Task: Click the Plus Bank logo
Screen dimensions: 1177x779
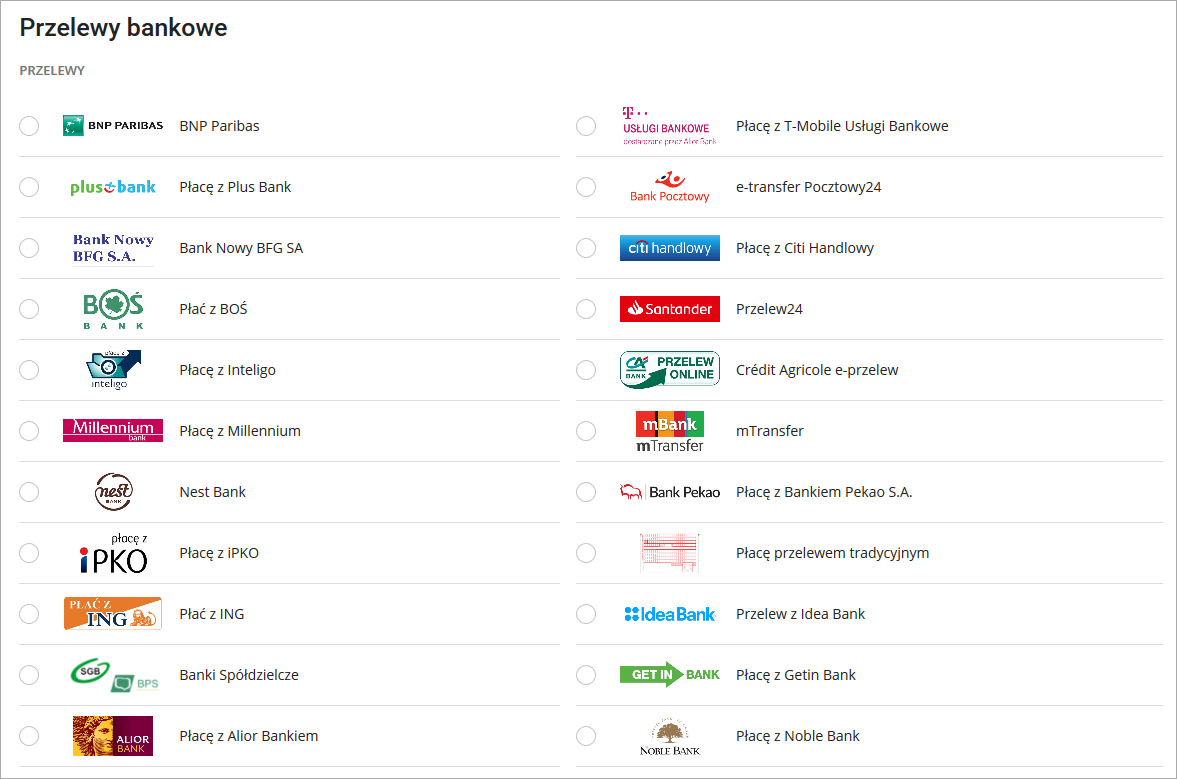Action: (x=113, y=187)
